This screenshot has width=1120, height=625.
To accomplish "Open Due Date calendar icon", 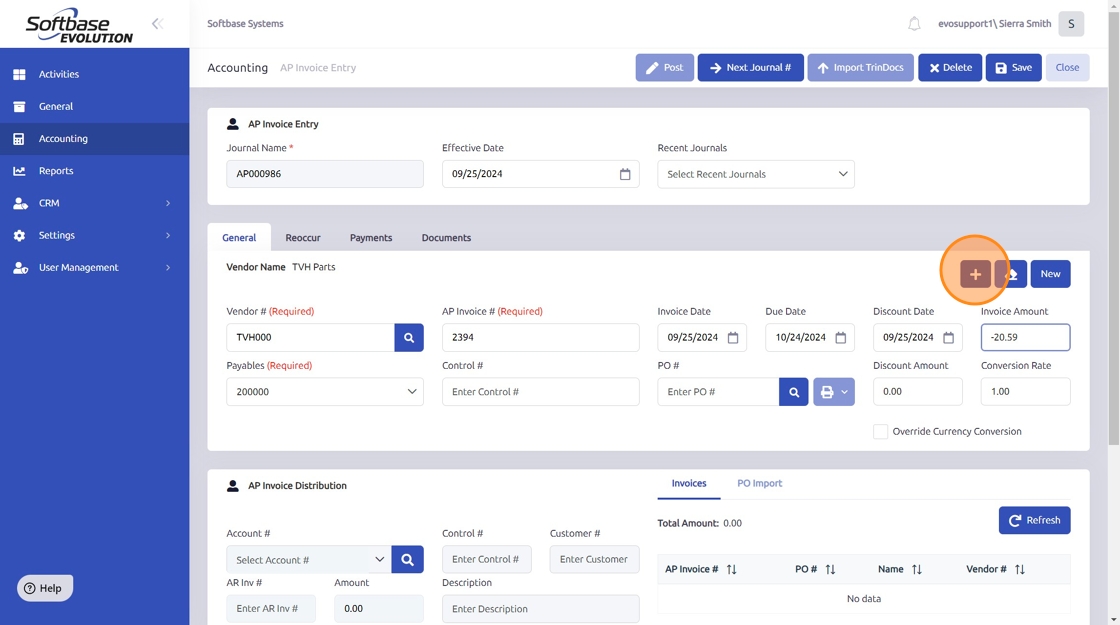I will pos(841,338).
